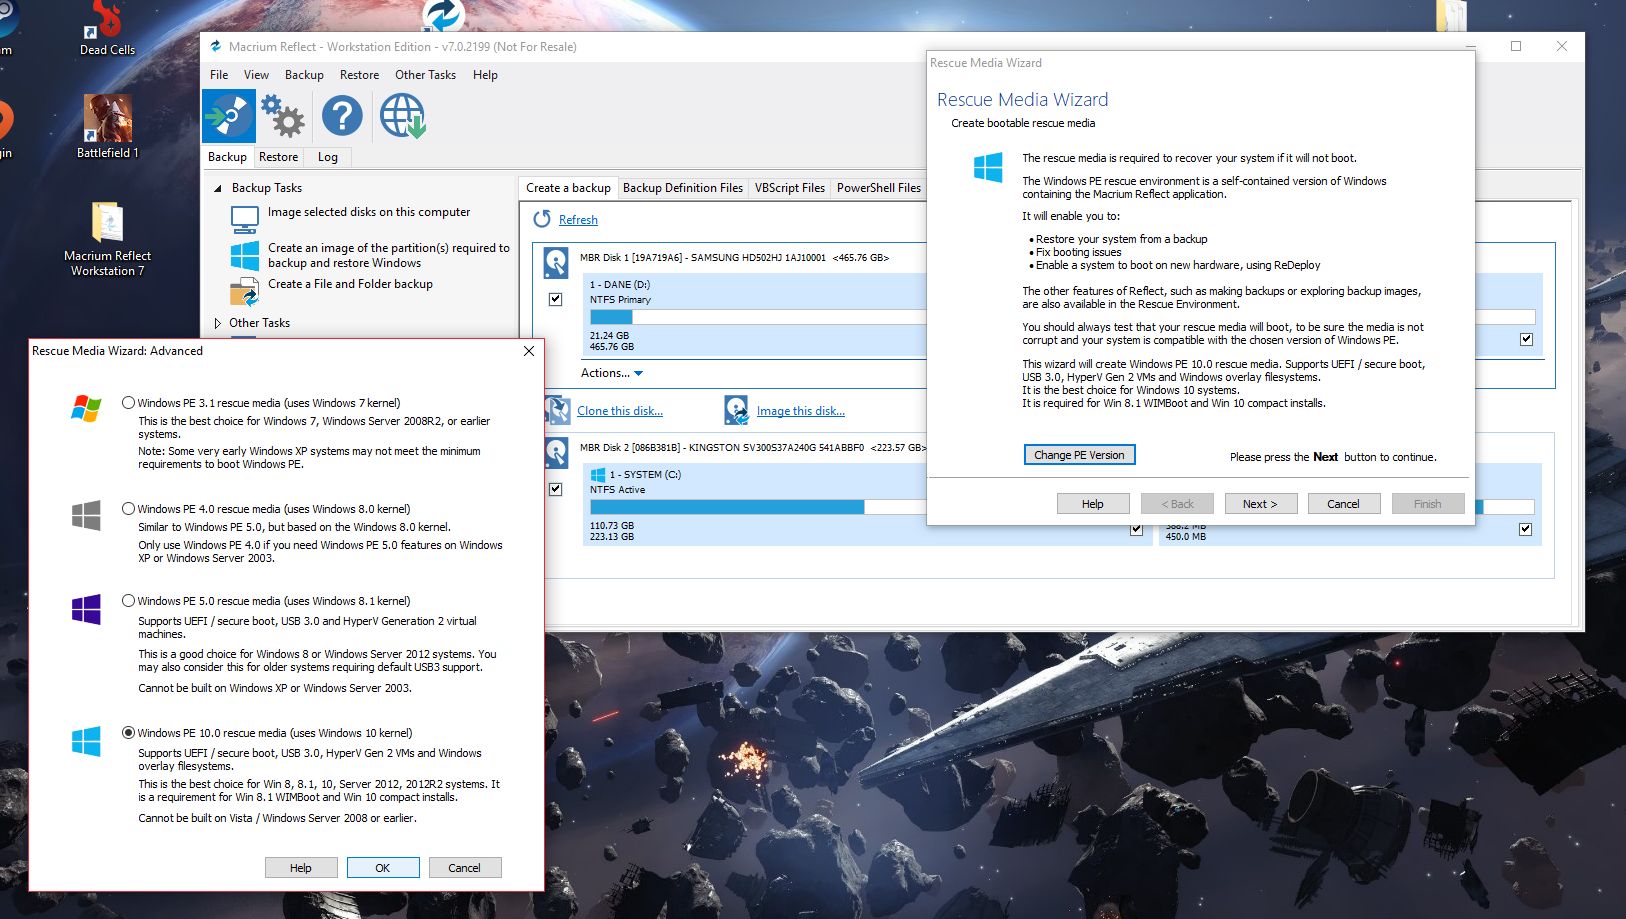Switch to the VBScript Files tab
The height and width of the screenshot is (919, 1626).
[x=790, y=188]
